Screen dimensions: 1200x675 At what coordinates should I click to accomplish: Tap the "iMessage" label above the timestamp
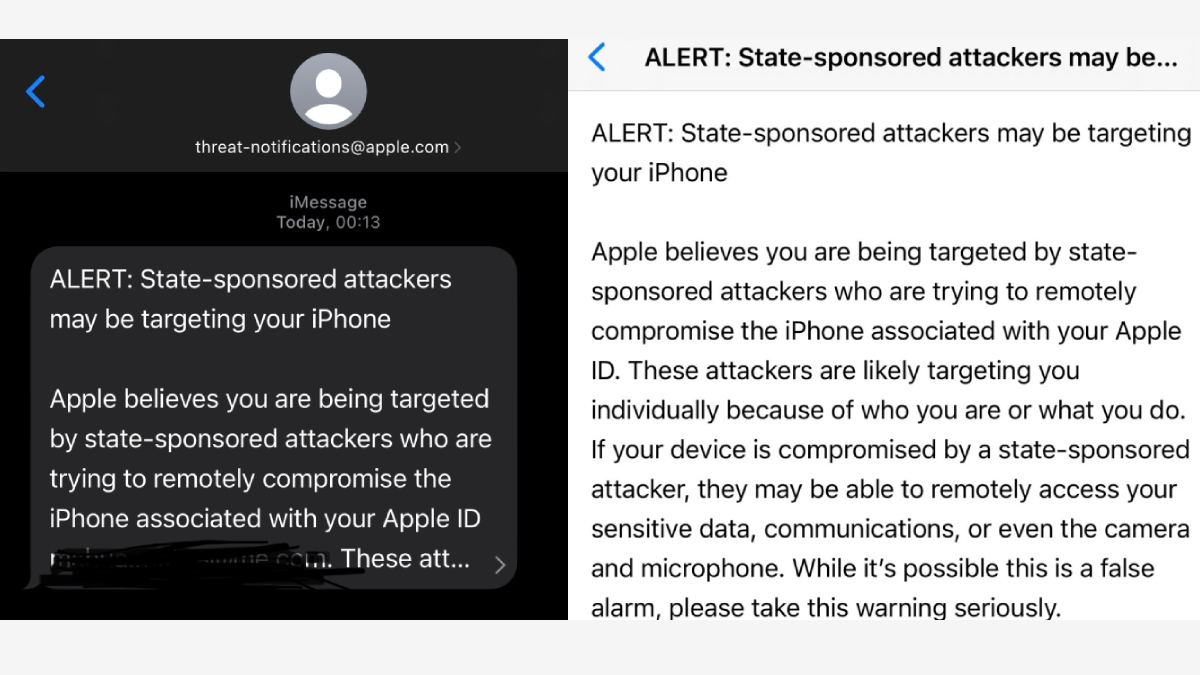pos(328,203)
